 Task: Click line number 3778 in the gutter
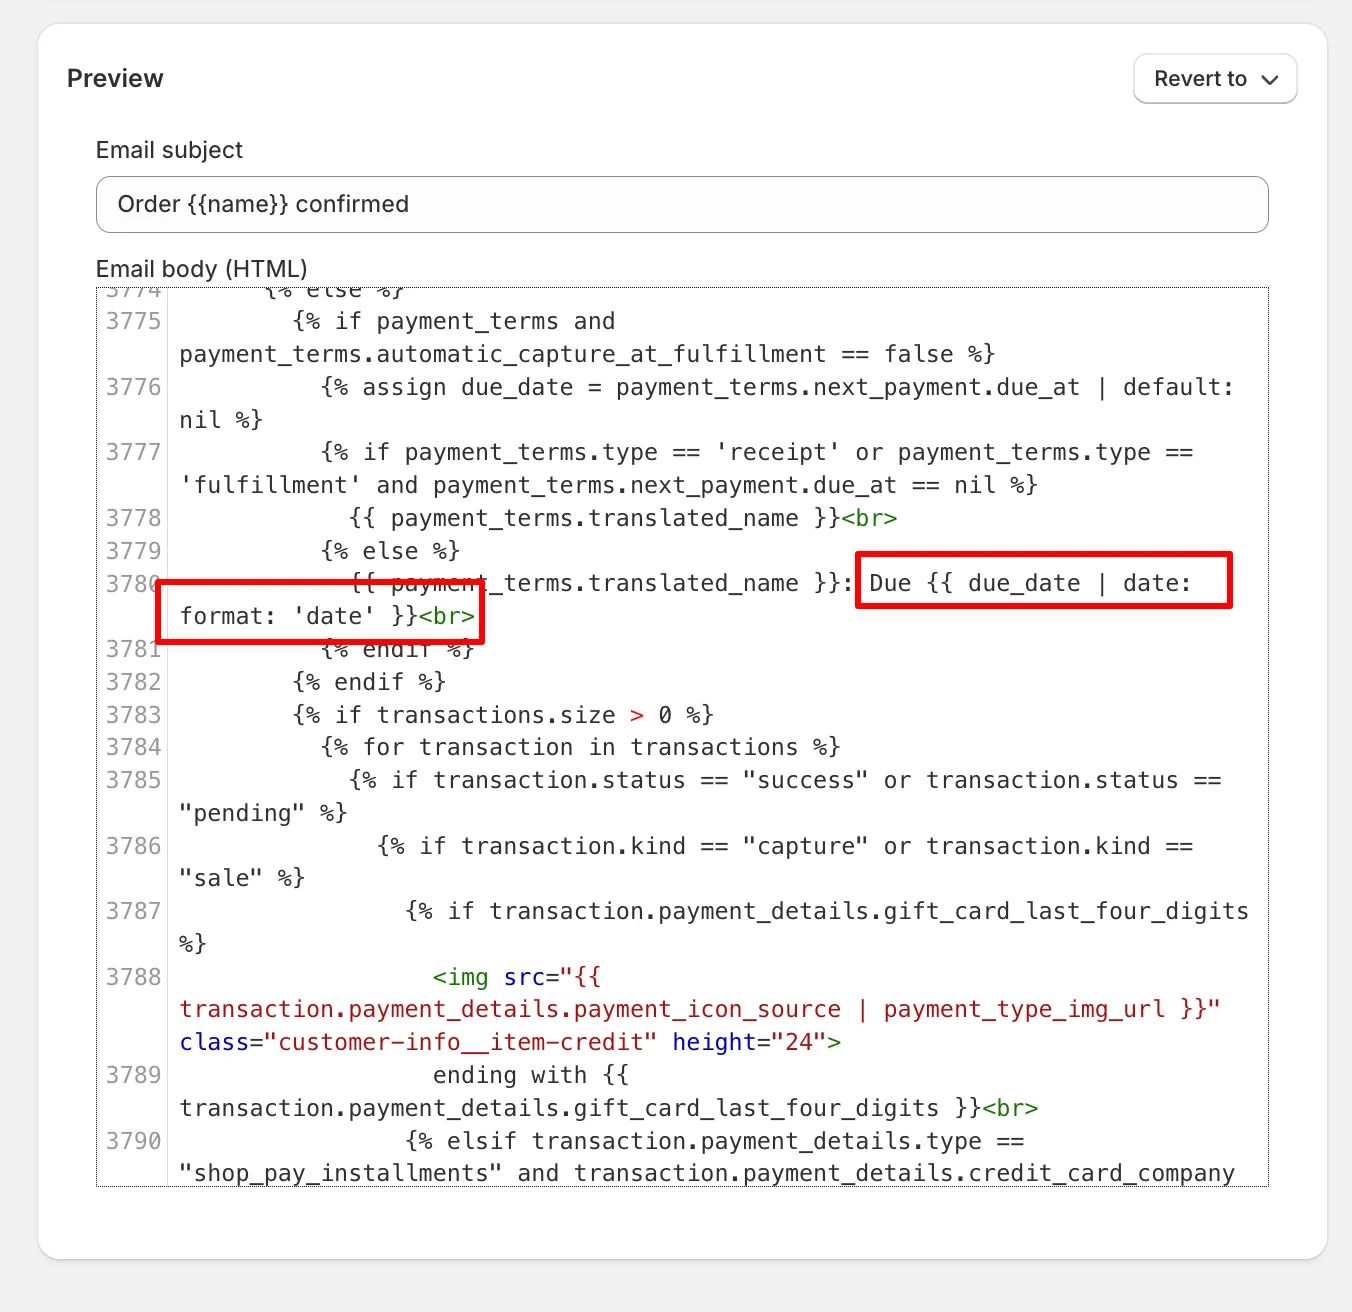(x=134, y=518)
